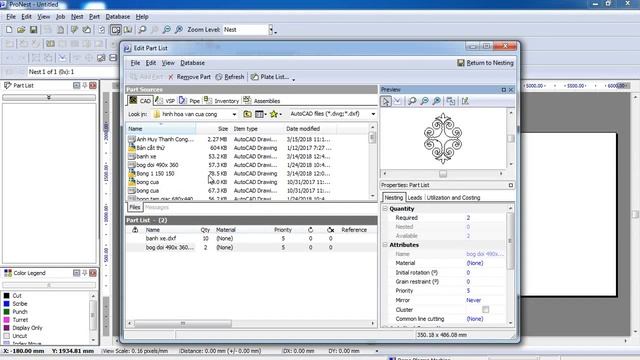
Task: Open the edit part icon in Preview toolbar
Action: click(x=465, y=101)
